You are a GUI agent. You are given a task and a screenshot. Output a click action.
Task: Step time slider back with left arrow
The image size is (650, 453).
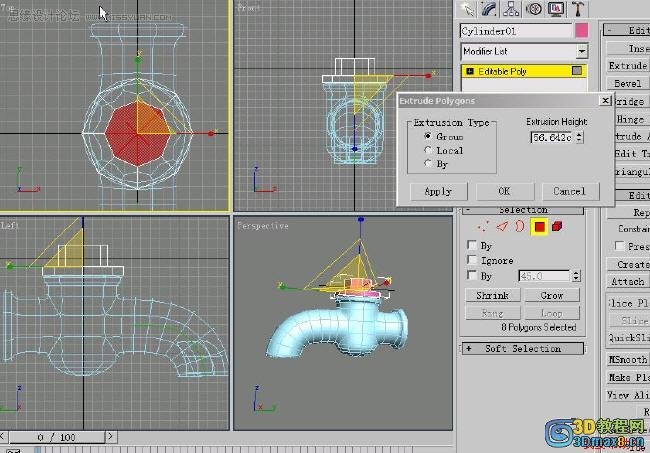pyautogui.click(x=2, y=436)
